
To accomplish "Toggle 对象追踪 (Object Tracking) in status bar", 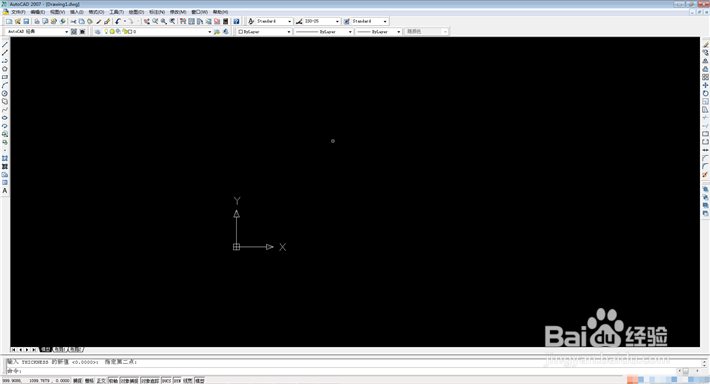I will [x=150, y=381].
